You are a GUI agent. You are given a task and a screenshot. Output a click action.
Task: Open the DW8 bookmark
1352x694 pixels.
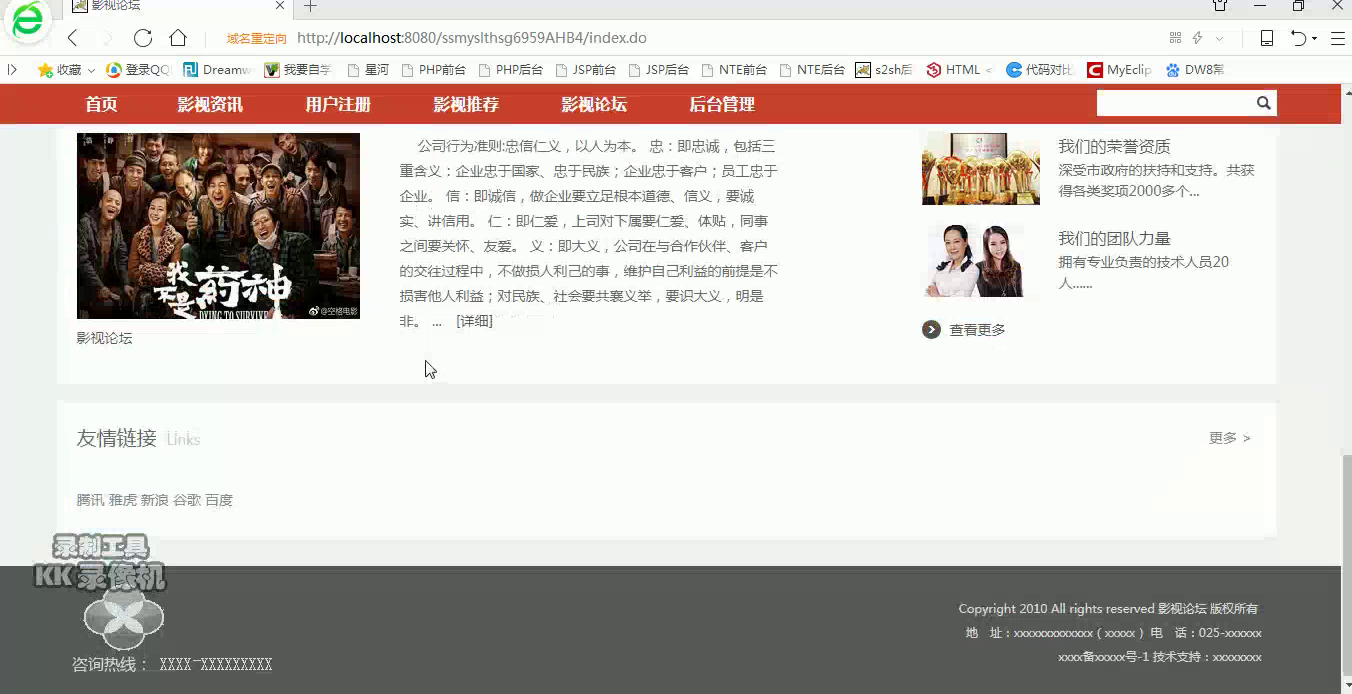(x=1195, y=70)
